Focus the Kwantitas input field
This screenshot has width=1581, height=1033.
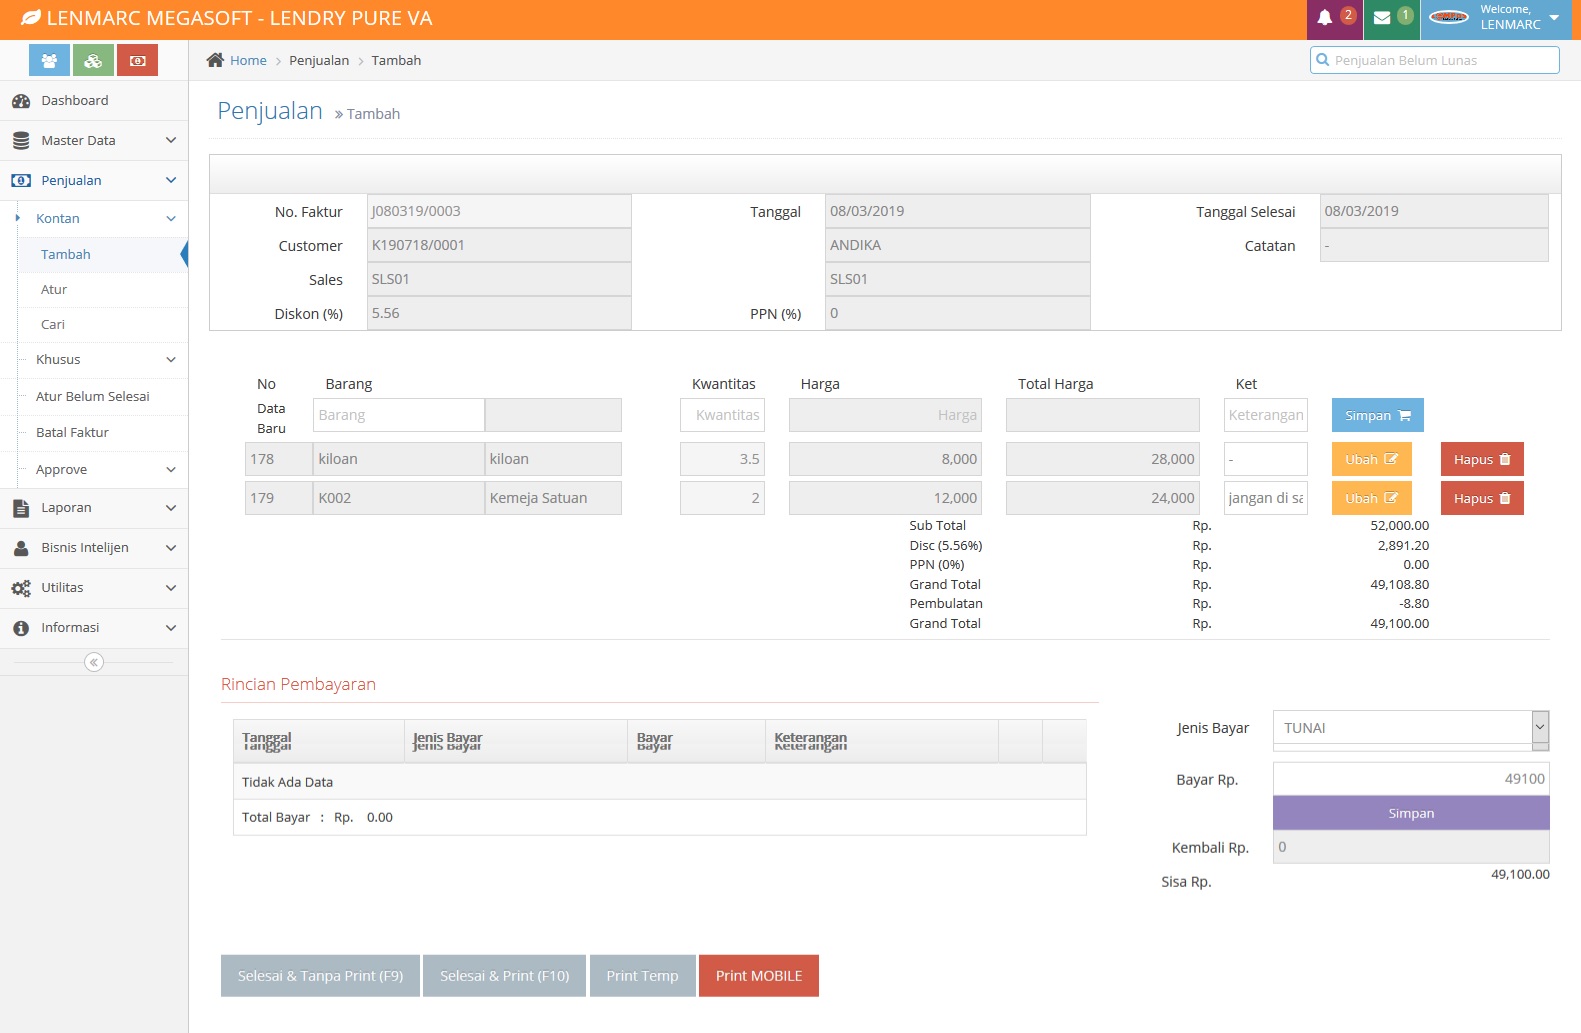point(722,415)
